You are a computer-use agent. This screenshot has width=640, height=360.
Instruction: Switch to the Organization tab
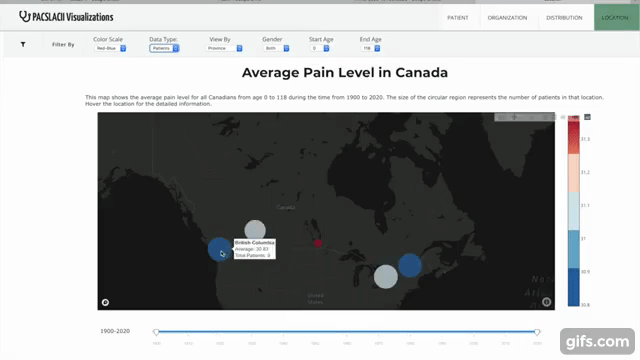(507, 18)
